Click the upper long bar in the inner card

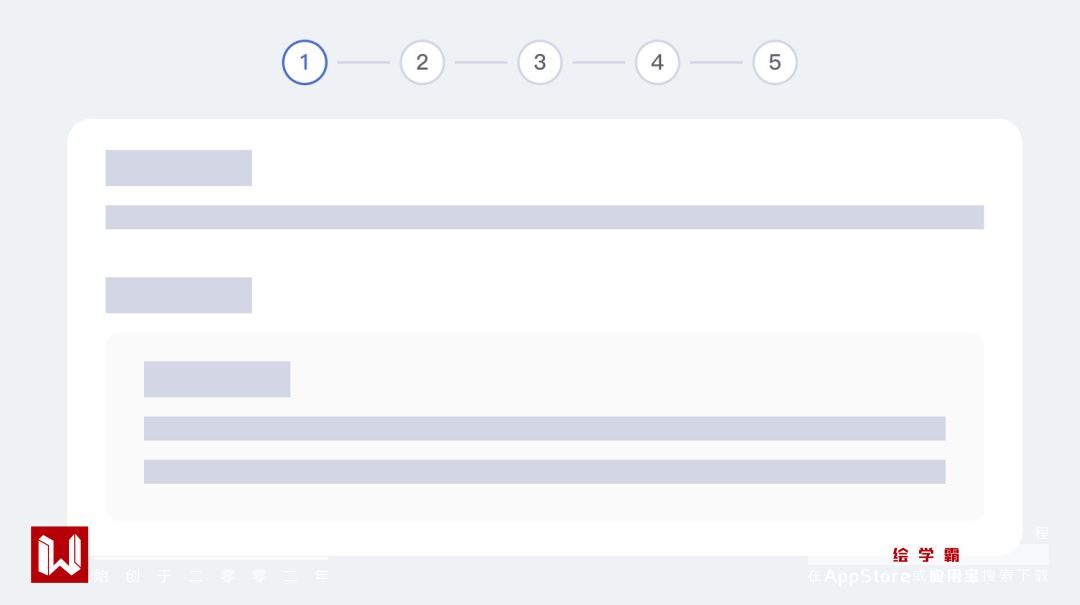pyautogui.click(x=544, y=428)
